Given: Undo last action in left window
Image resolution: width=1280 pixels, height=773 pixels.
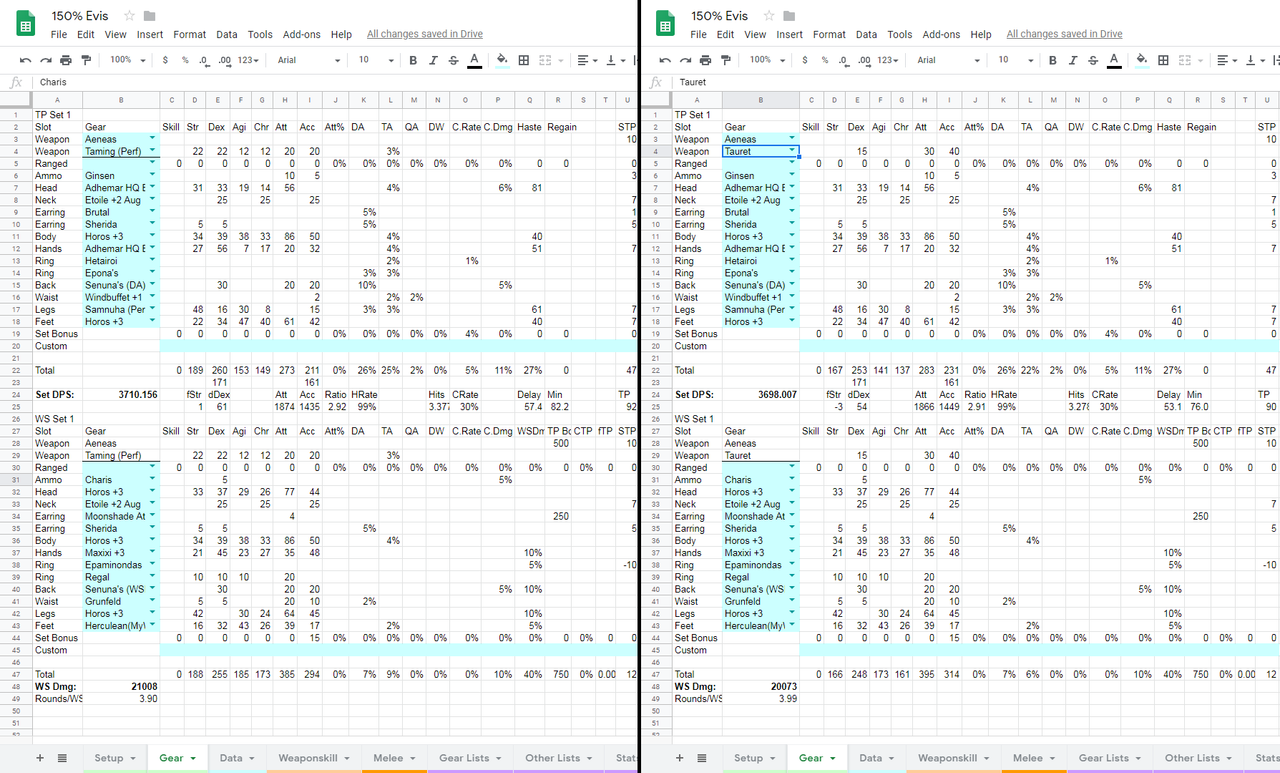Looking at the screenshot, I should 25,60.
